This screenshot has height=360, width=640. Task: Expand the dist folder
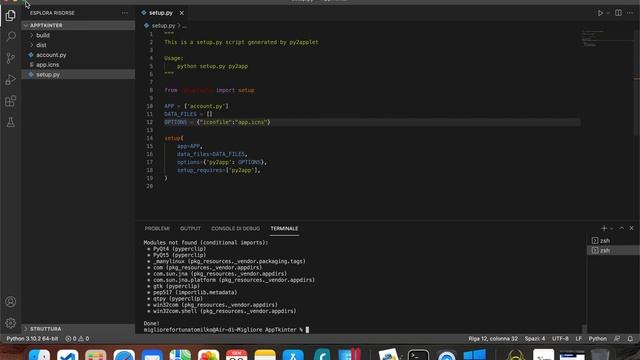(78, 45)
